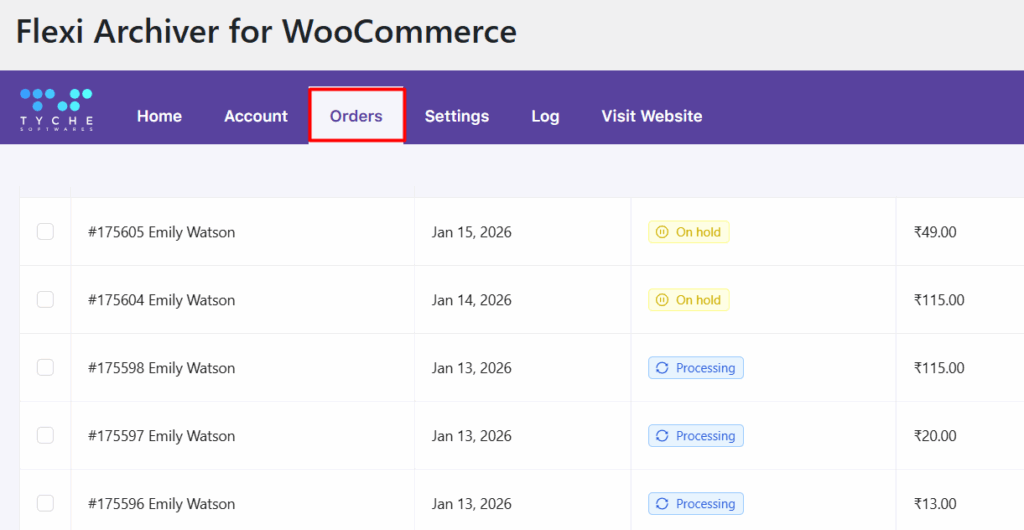Click the ₹115.00 total for order #175604
The width and height of the screenshot is (1024, 530).
point(939,300)
